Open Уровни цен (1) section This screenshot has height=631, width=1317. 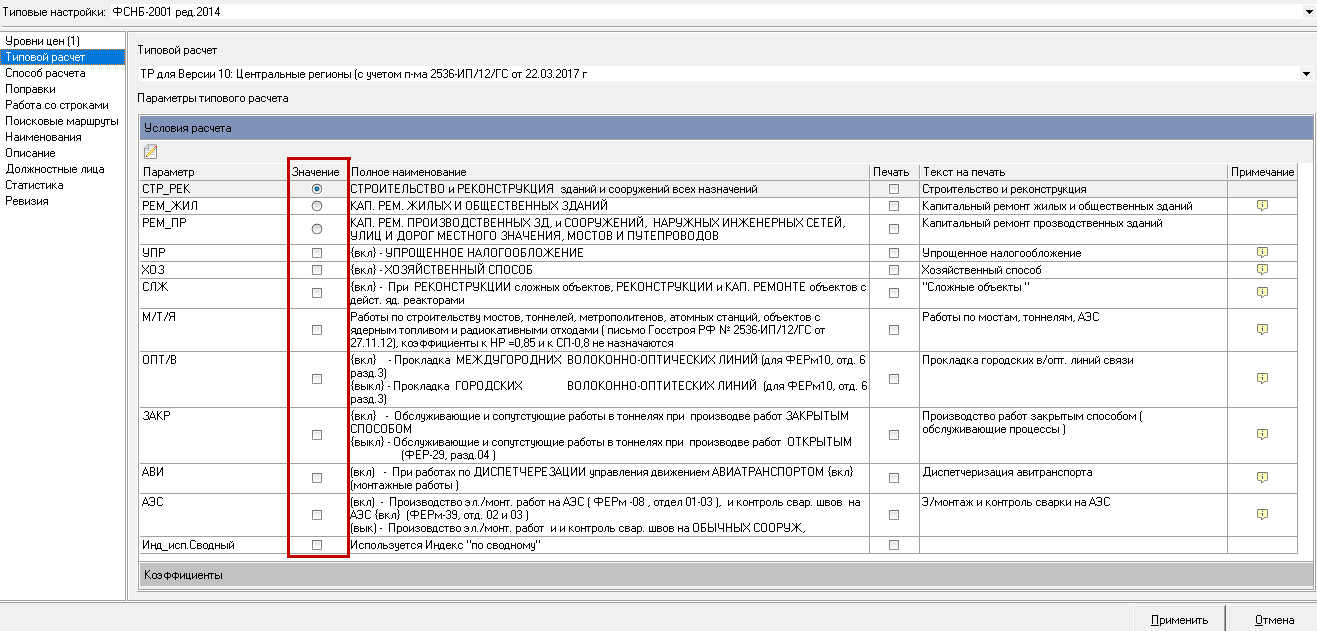pos(43,41)
